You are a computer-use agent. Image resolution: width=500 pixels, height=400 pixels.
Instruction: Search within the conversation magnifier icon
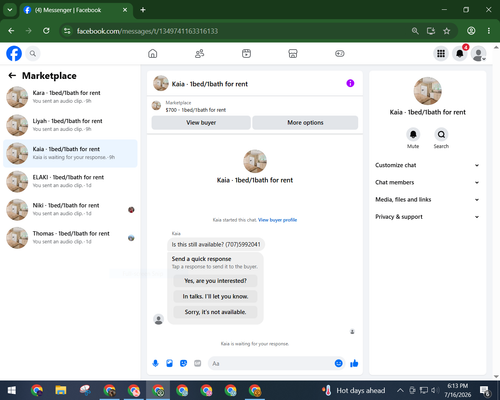coord(441,135)
